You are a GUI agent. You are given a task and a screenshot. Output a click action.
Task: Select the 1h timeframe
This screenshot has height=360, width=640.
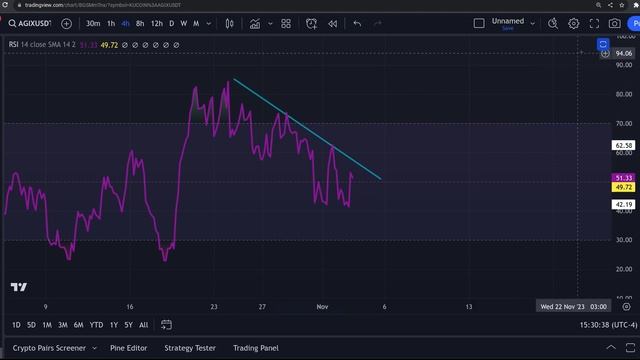click(x=111, y=24)
